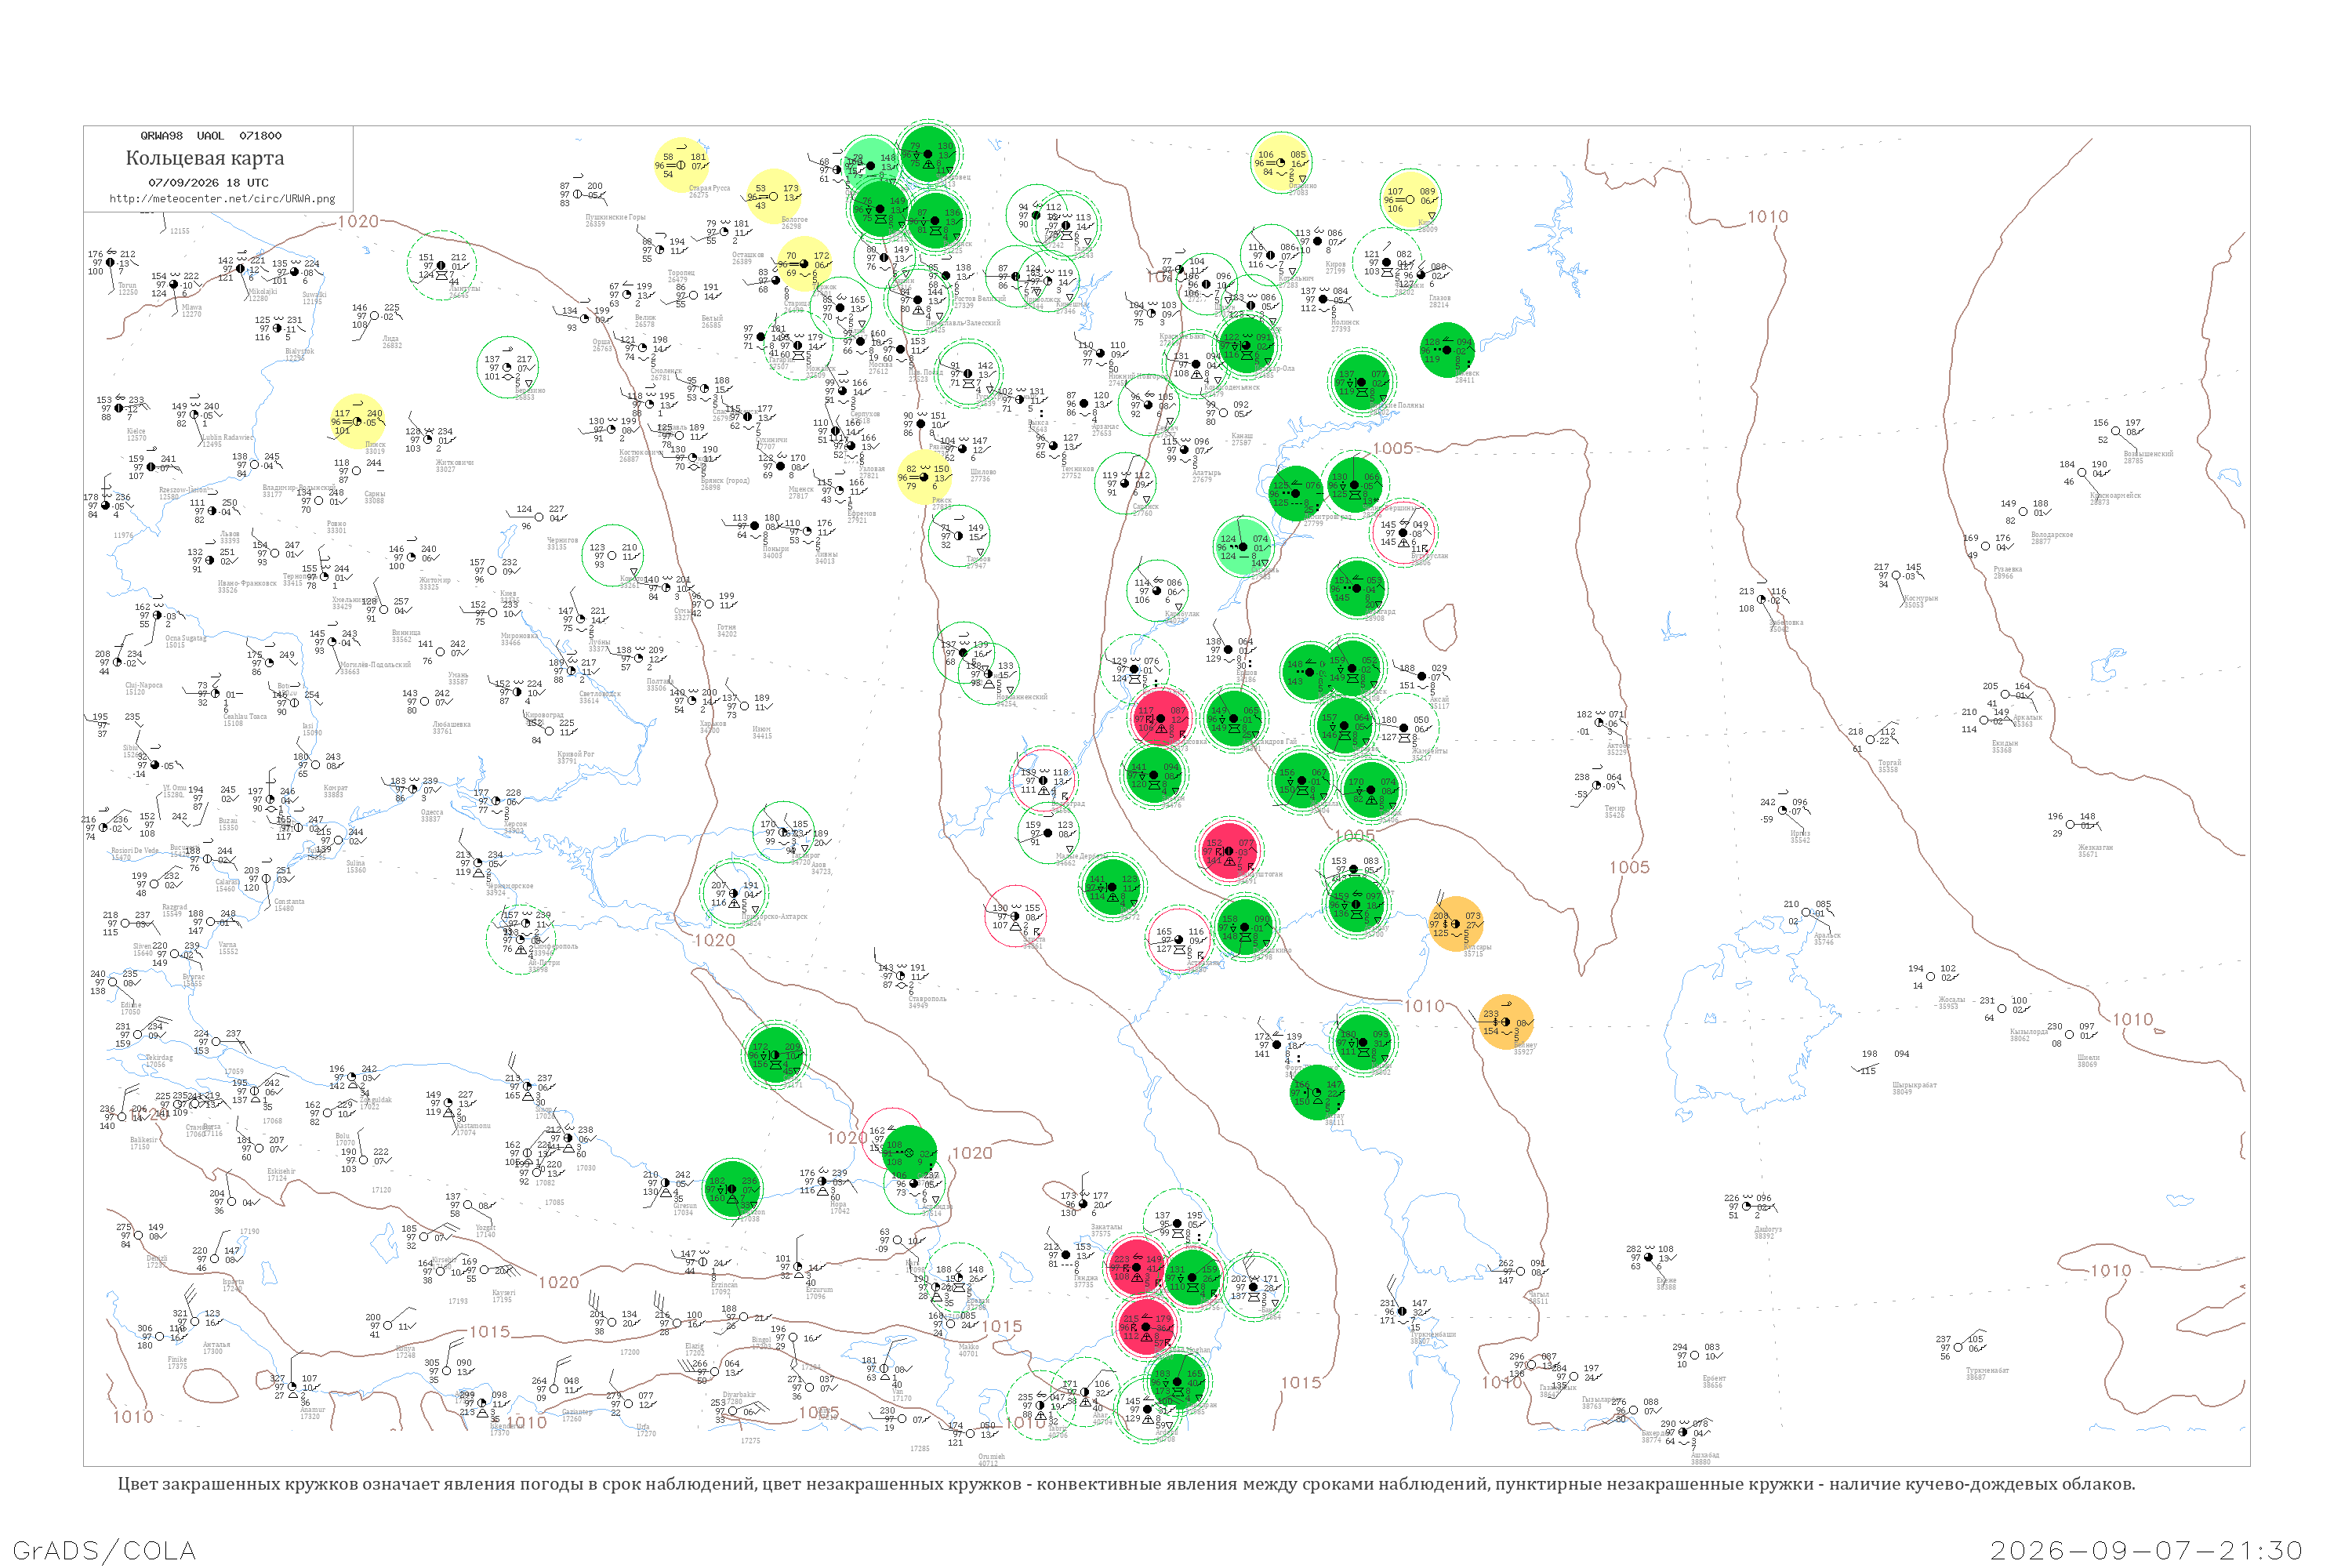Open the meteocenter.net URWA.png link
This screenshot has height=1568, width=2352.
click(x=222, y=198)
